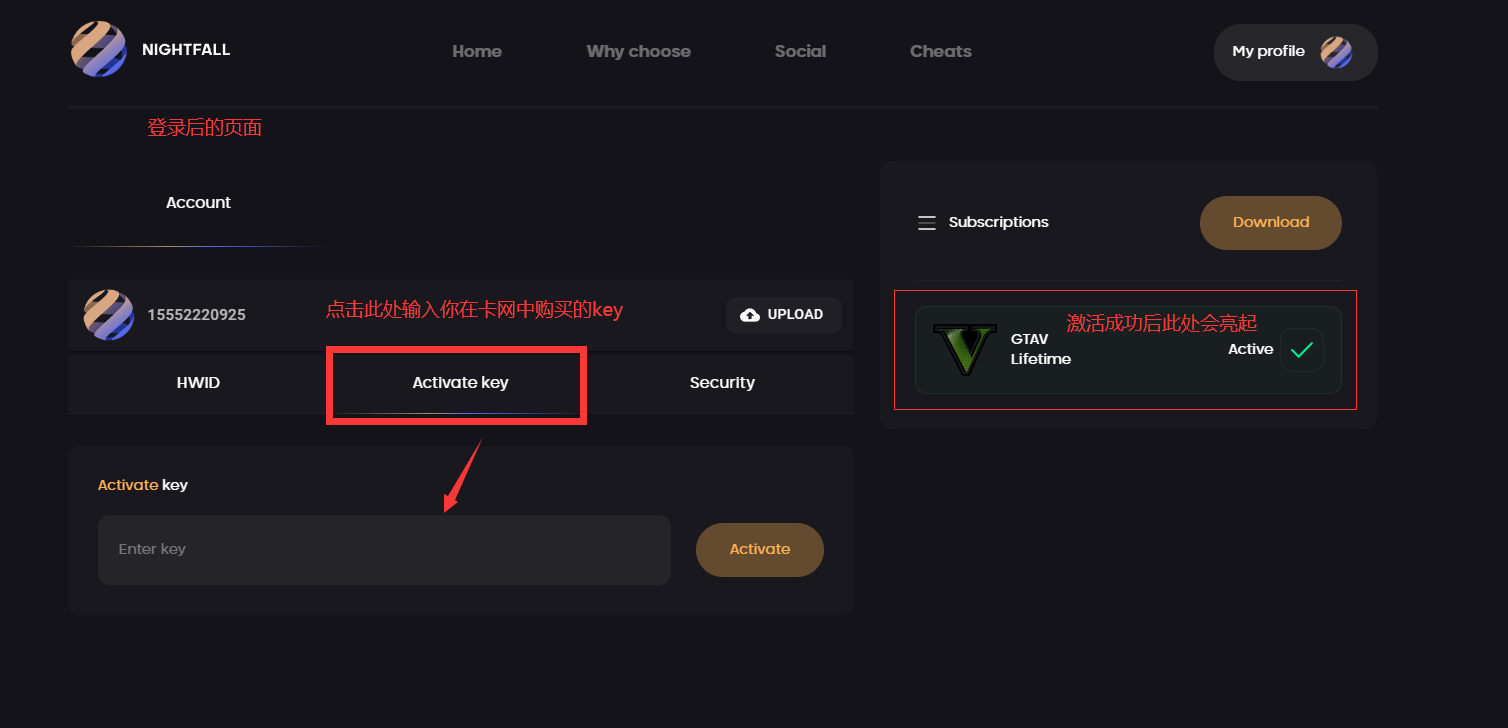Focus the Enter key input field
This screenshot has width=1508, height=728.
[x=384, y=550]
